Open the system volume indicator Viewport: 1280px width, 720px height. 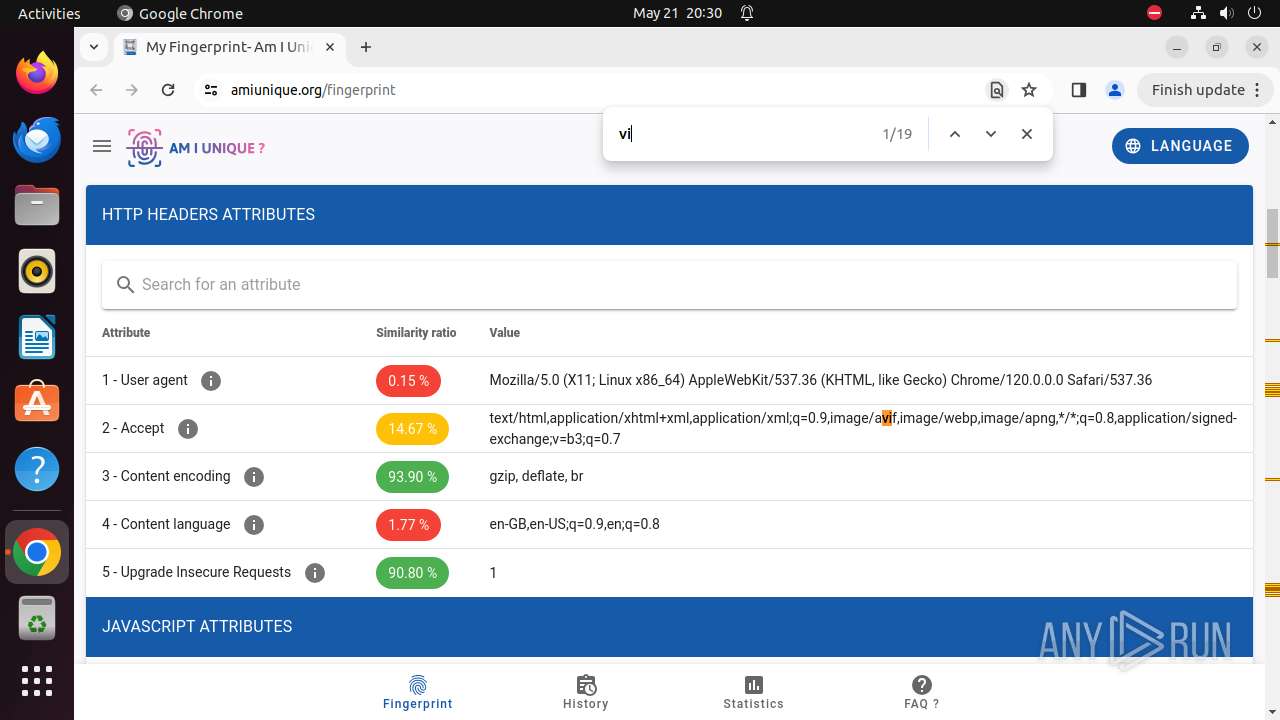pyautogui.click(x=1227, y=13)
